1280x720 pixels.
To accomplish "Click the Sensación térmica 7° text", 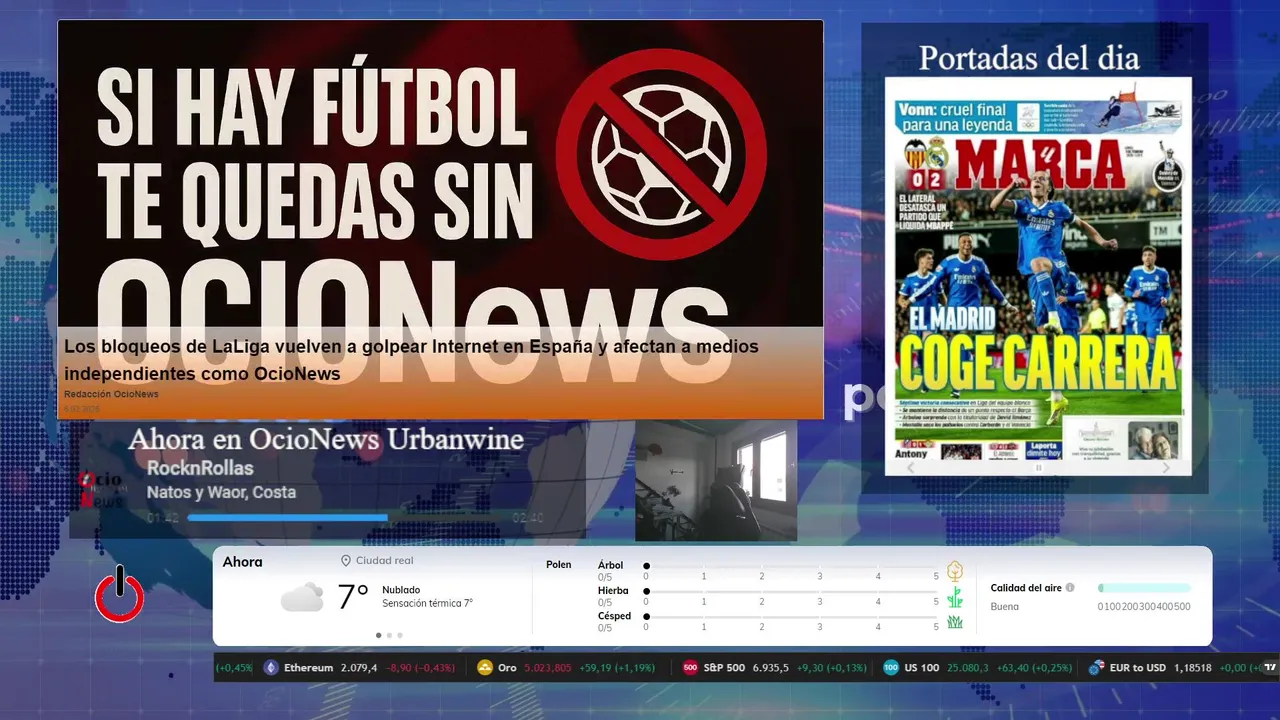I will [x=427, y=604].
